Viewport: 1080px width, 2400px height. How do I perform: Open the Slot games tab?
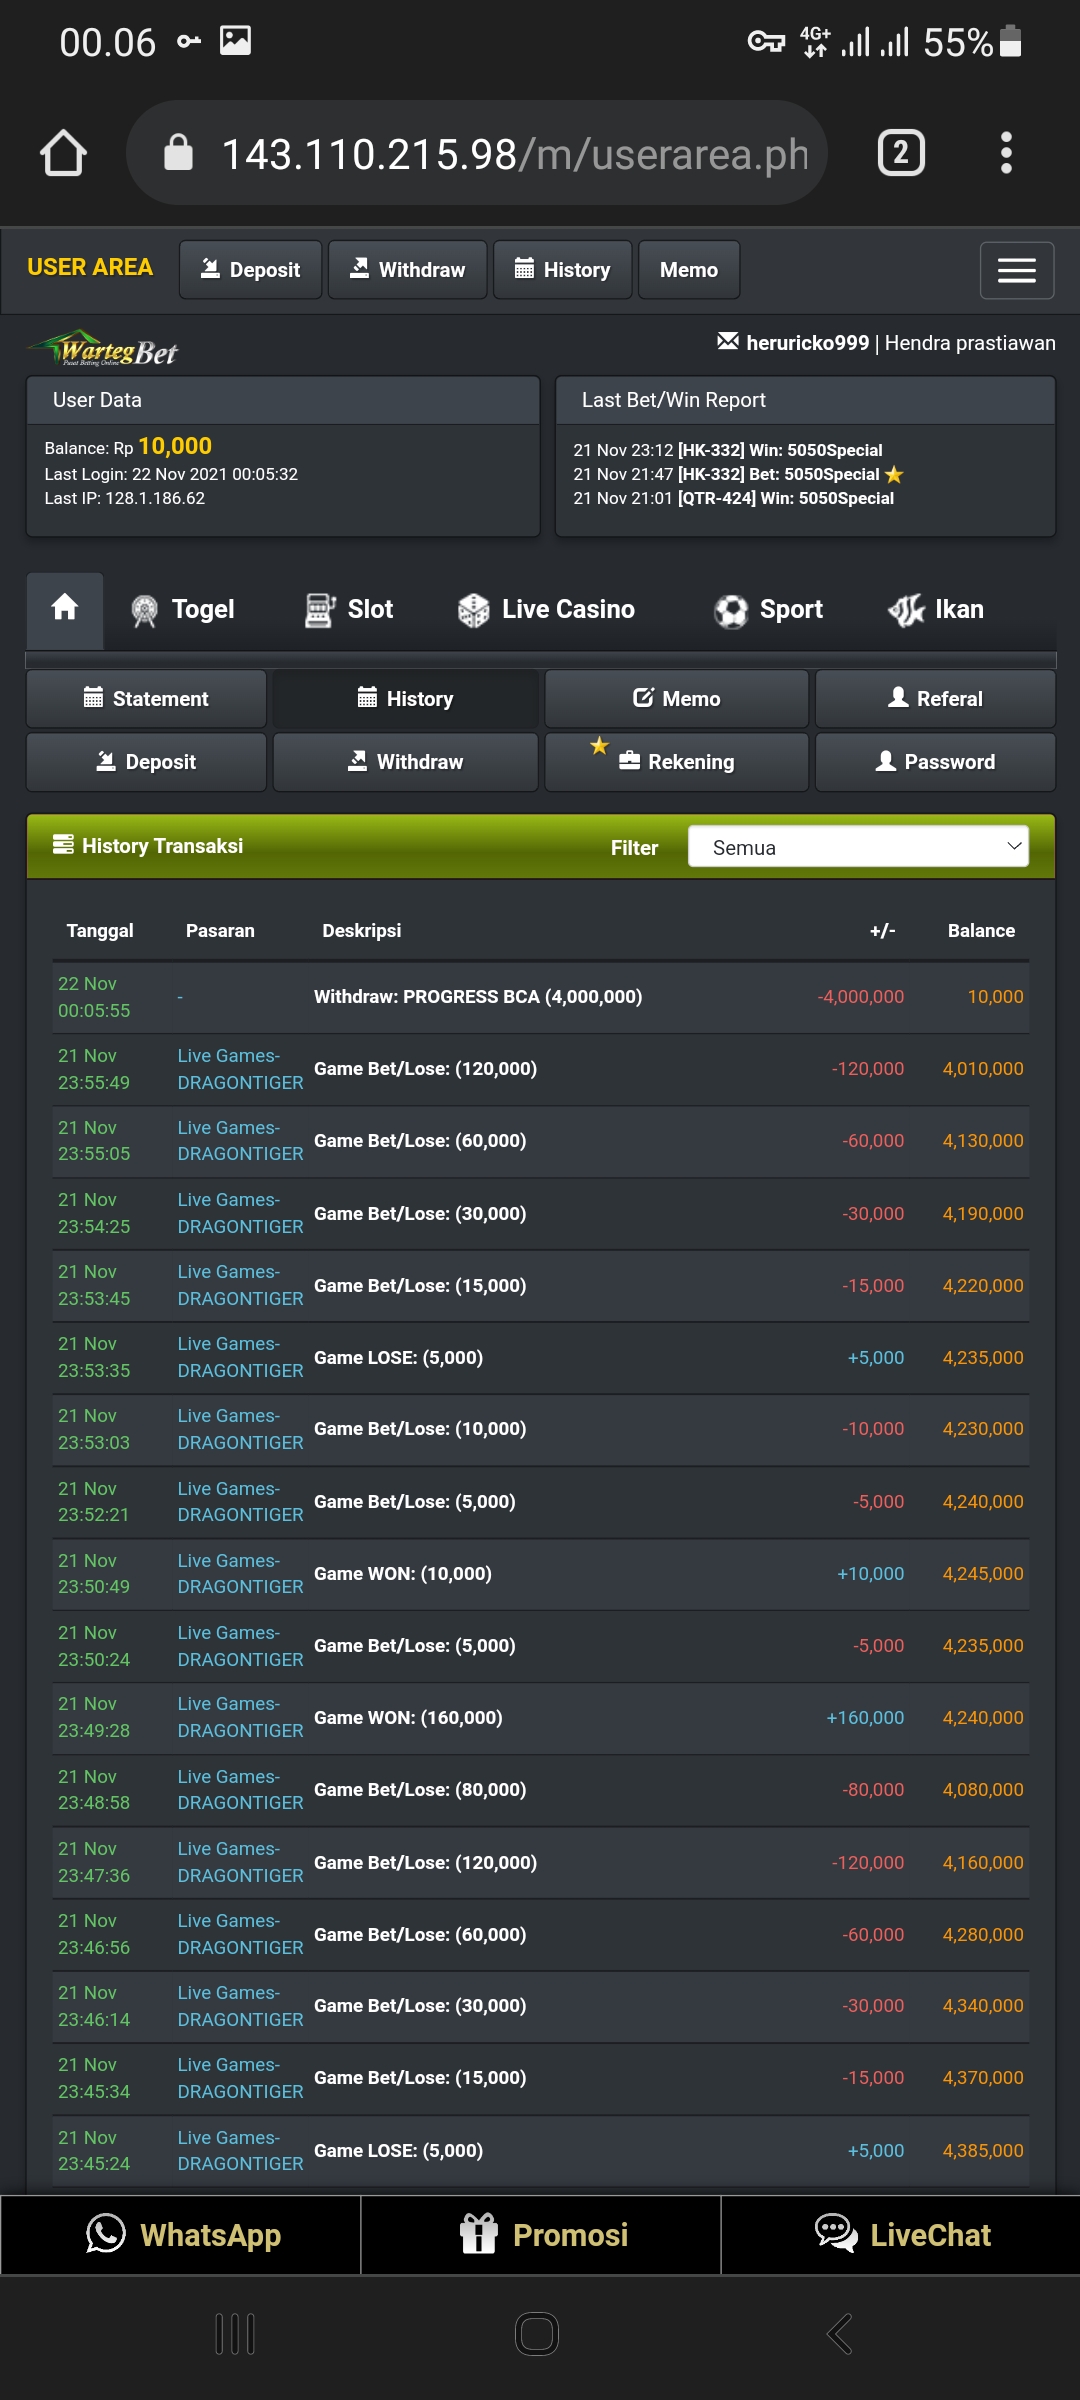pyautogui.click(x=349, y=609)
